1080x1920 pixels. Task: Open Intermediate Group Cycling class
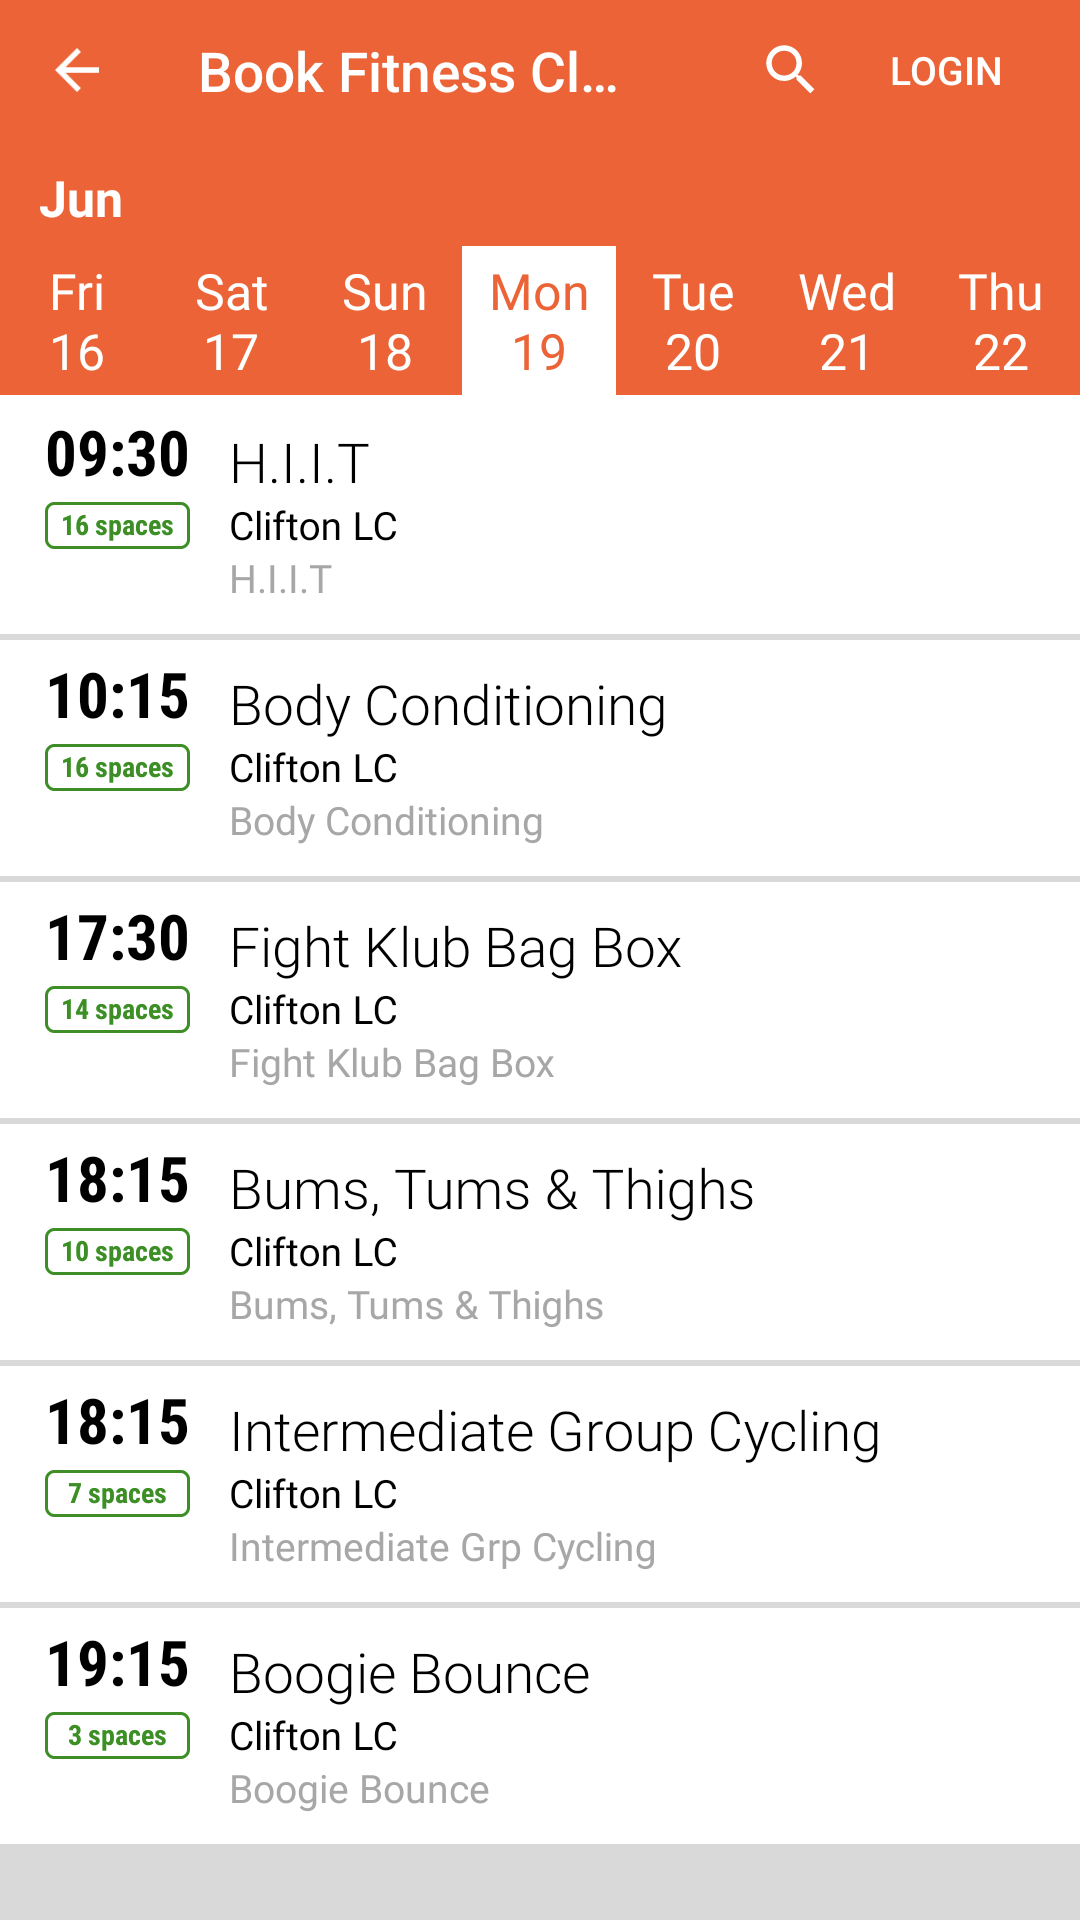[540, 1484]
